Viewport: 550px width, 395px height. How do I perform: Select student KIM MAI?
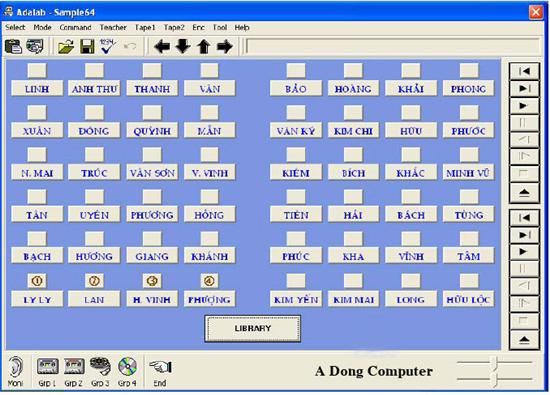[x=353, y=299]
